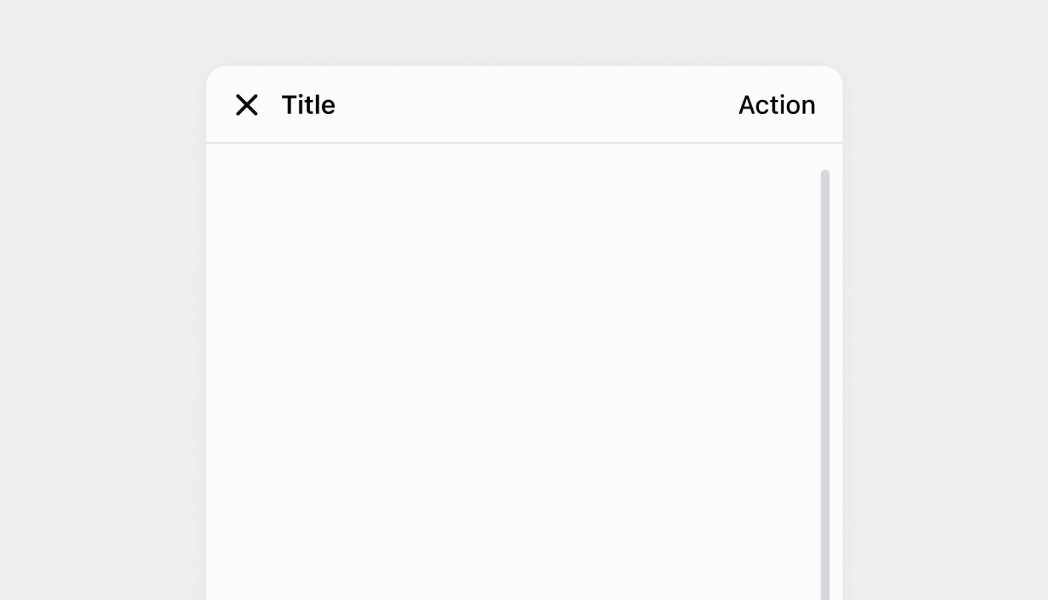Select the word Title in the header
The image size is (1048, 600).
(308, 105)
